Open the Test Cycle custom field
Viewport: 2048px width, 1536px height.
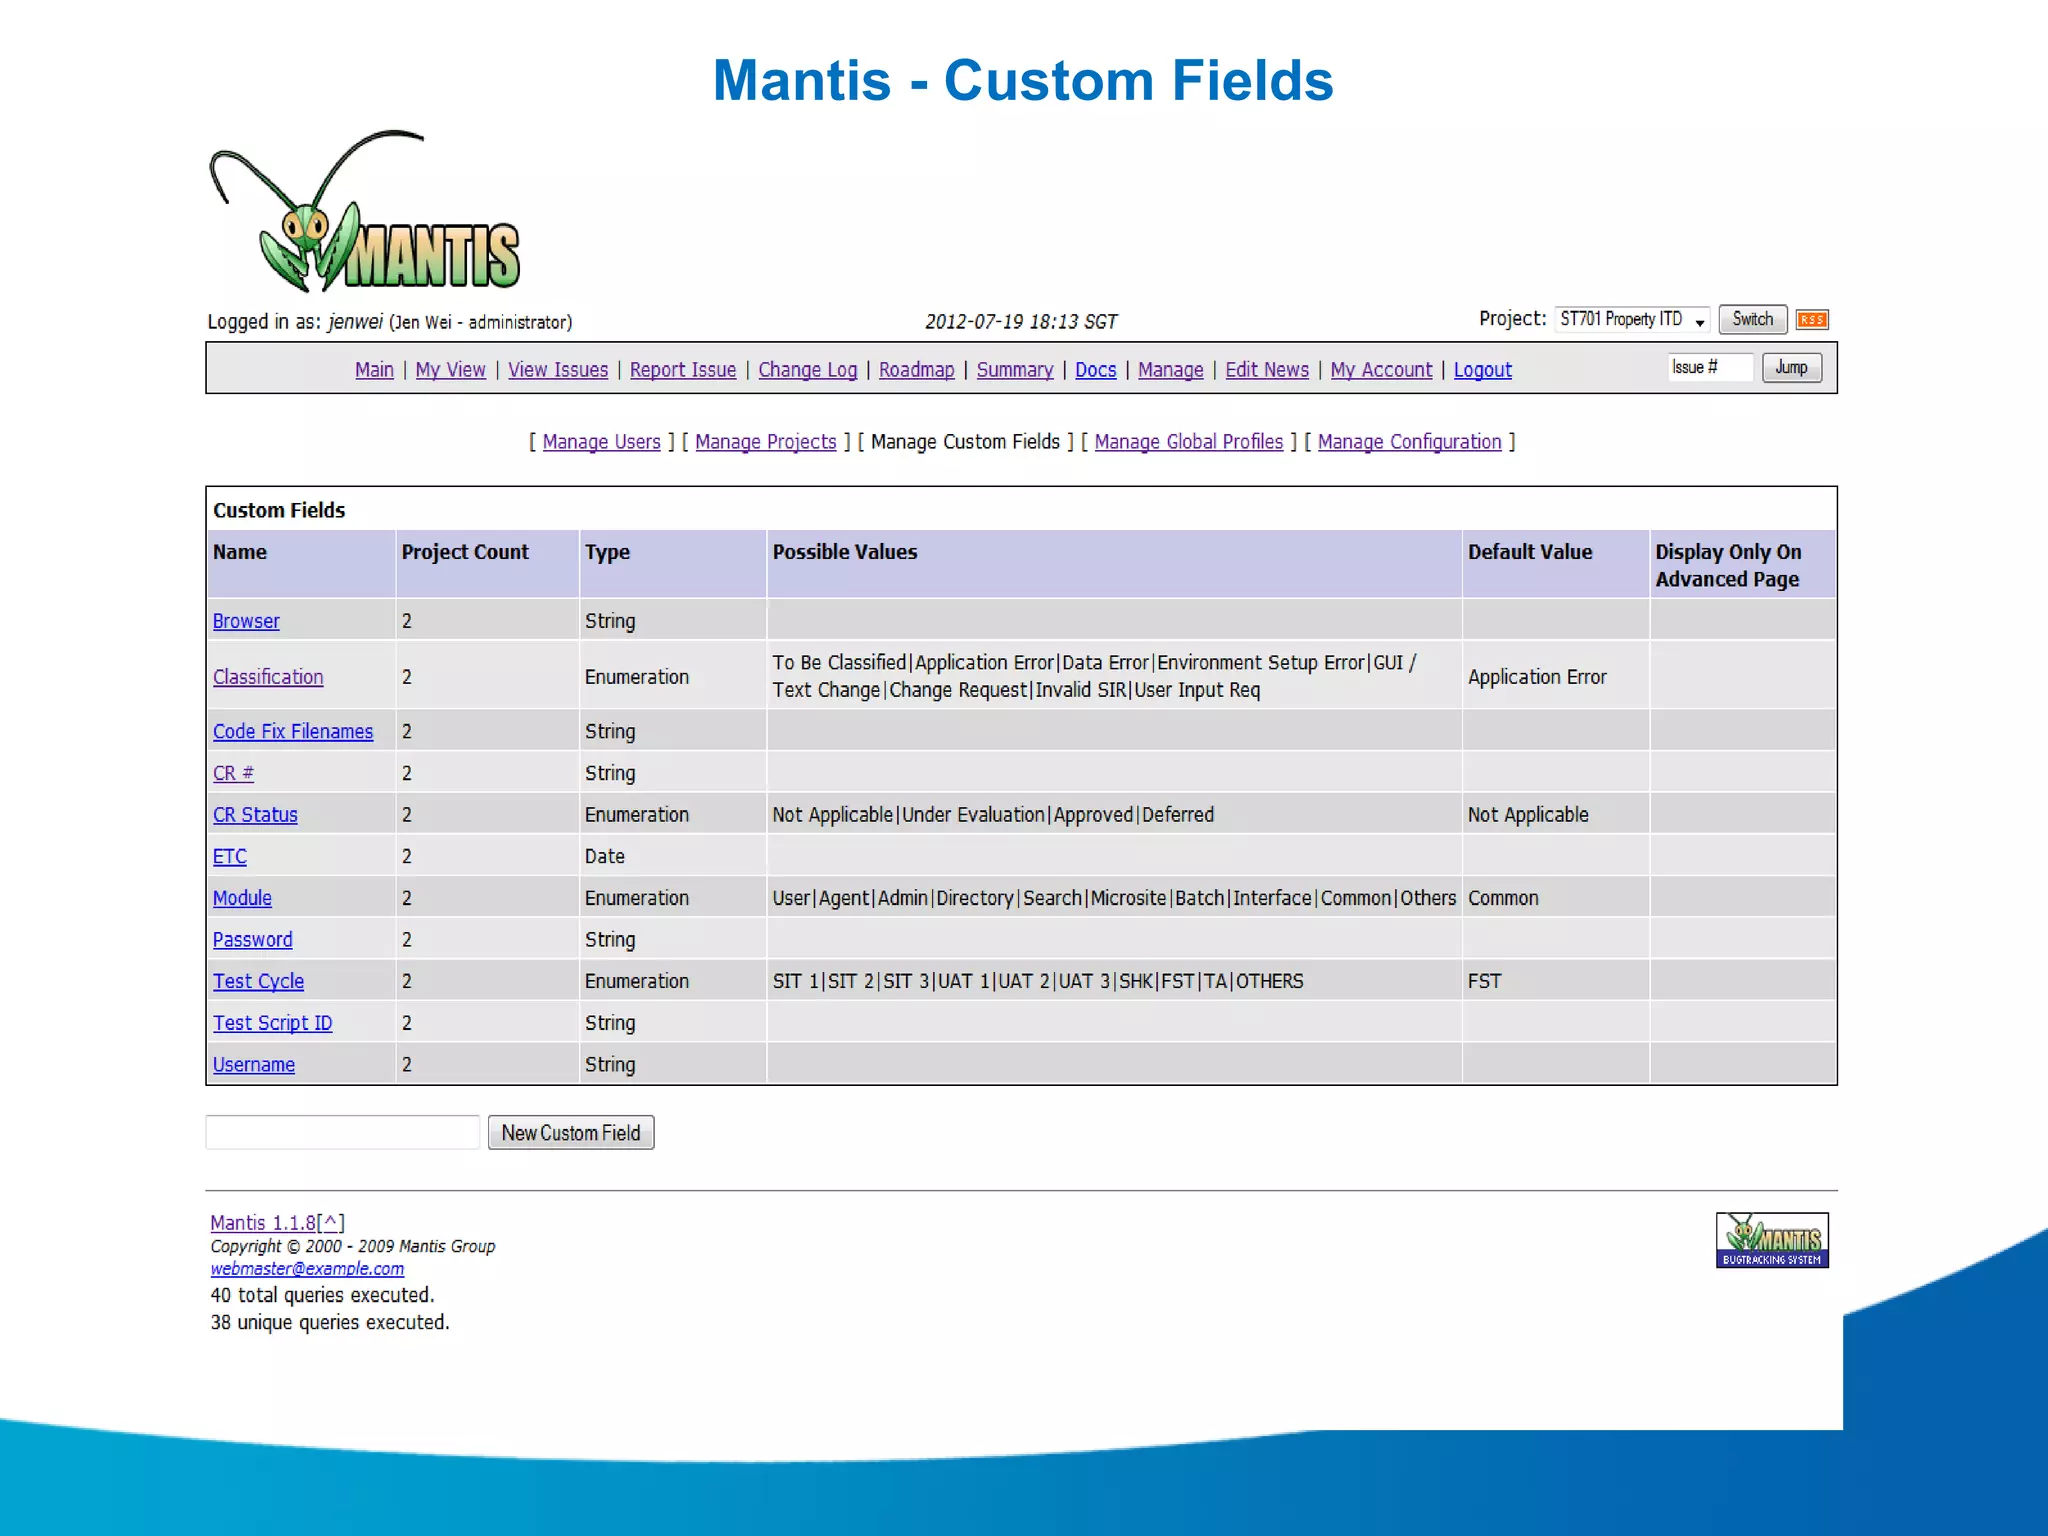click(258, 982)
